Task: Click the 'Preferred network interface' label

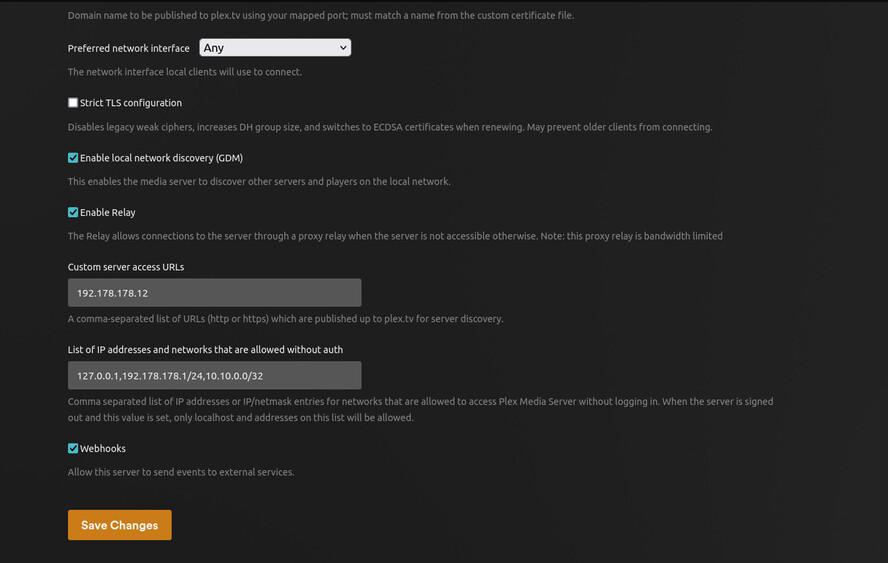Action: [129, 48]
